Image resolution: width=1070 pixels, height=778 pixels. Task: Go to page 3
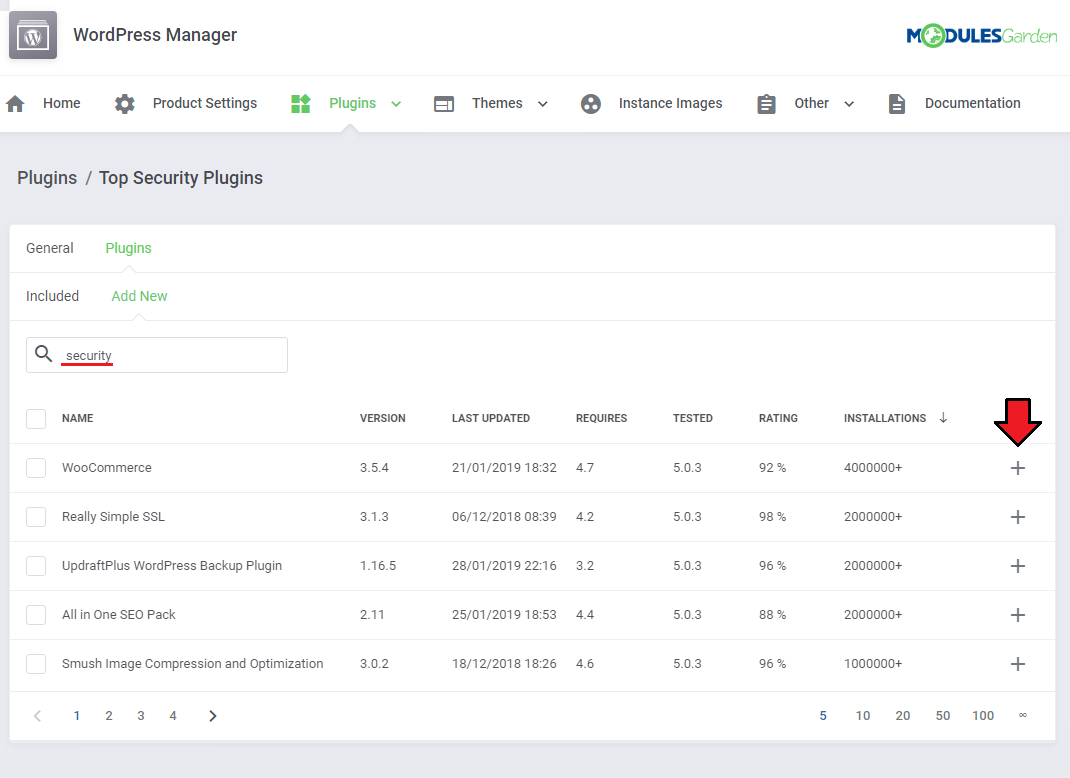(x=141, y=716)
